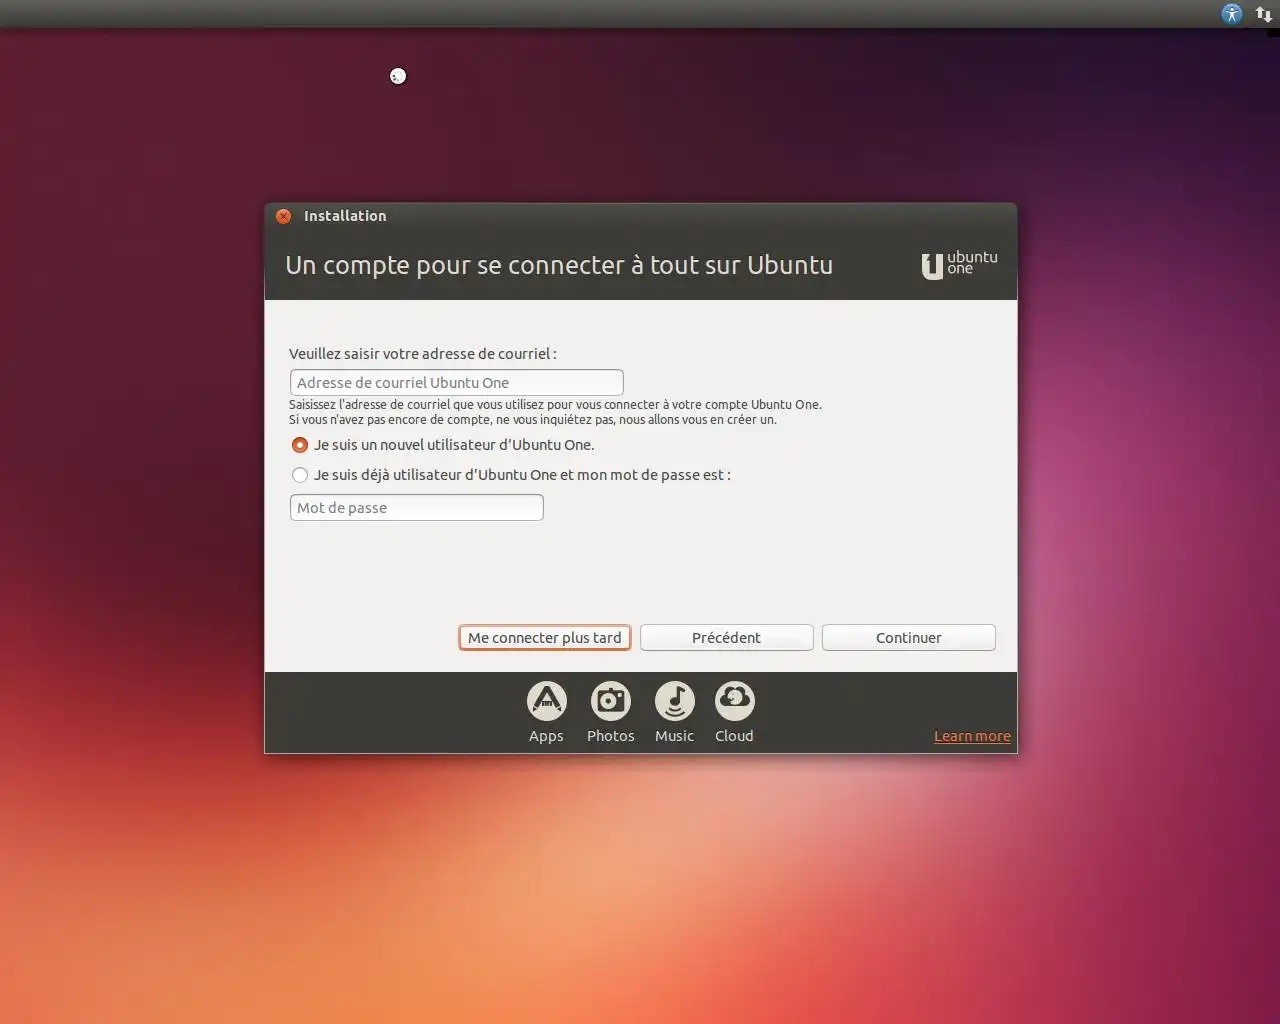Click the 'Veuillez saisir votre adresse de courriel' label

(423, 354)
